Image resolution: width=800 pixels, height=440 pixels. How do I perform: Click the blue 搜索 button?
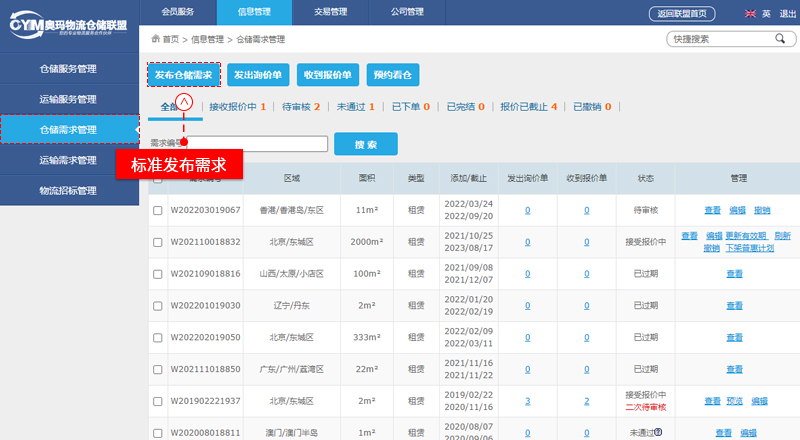[366, 144]
